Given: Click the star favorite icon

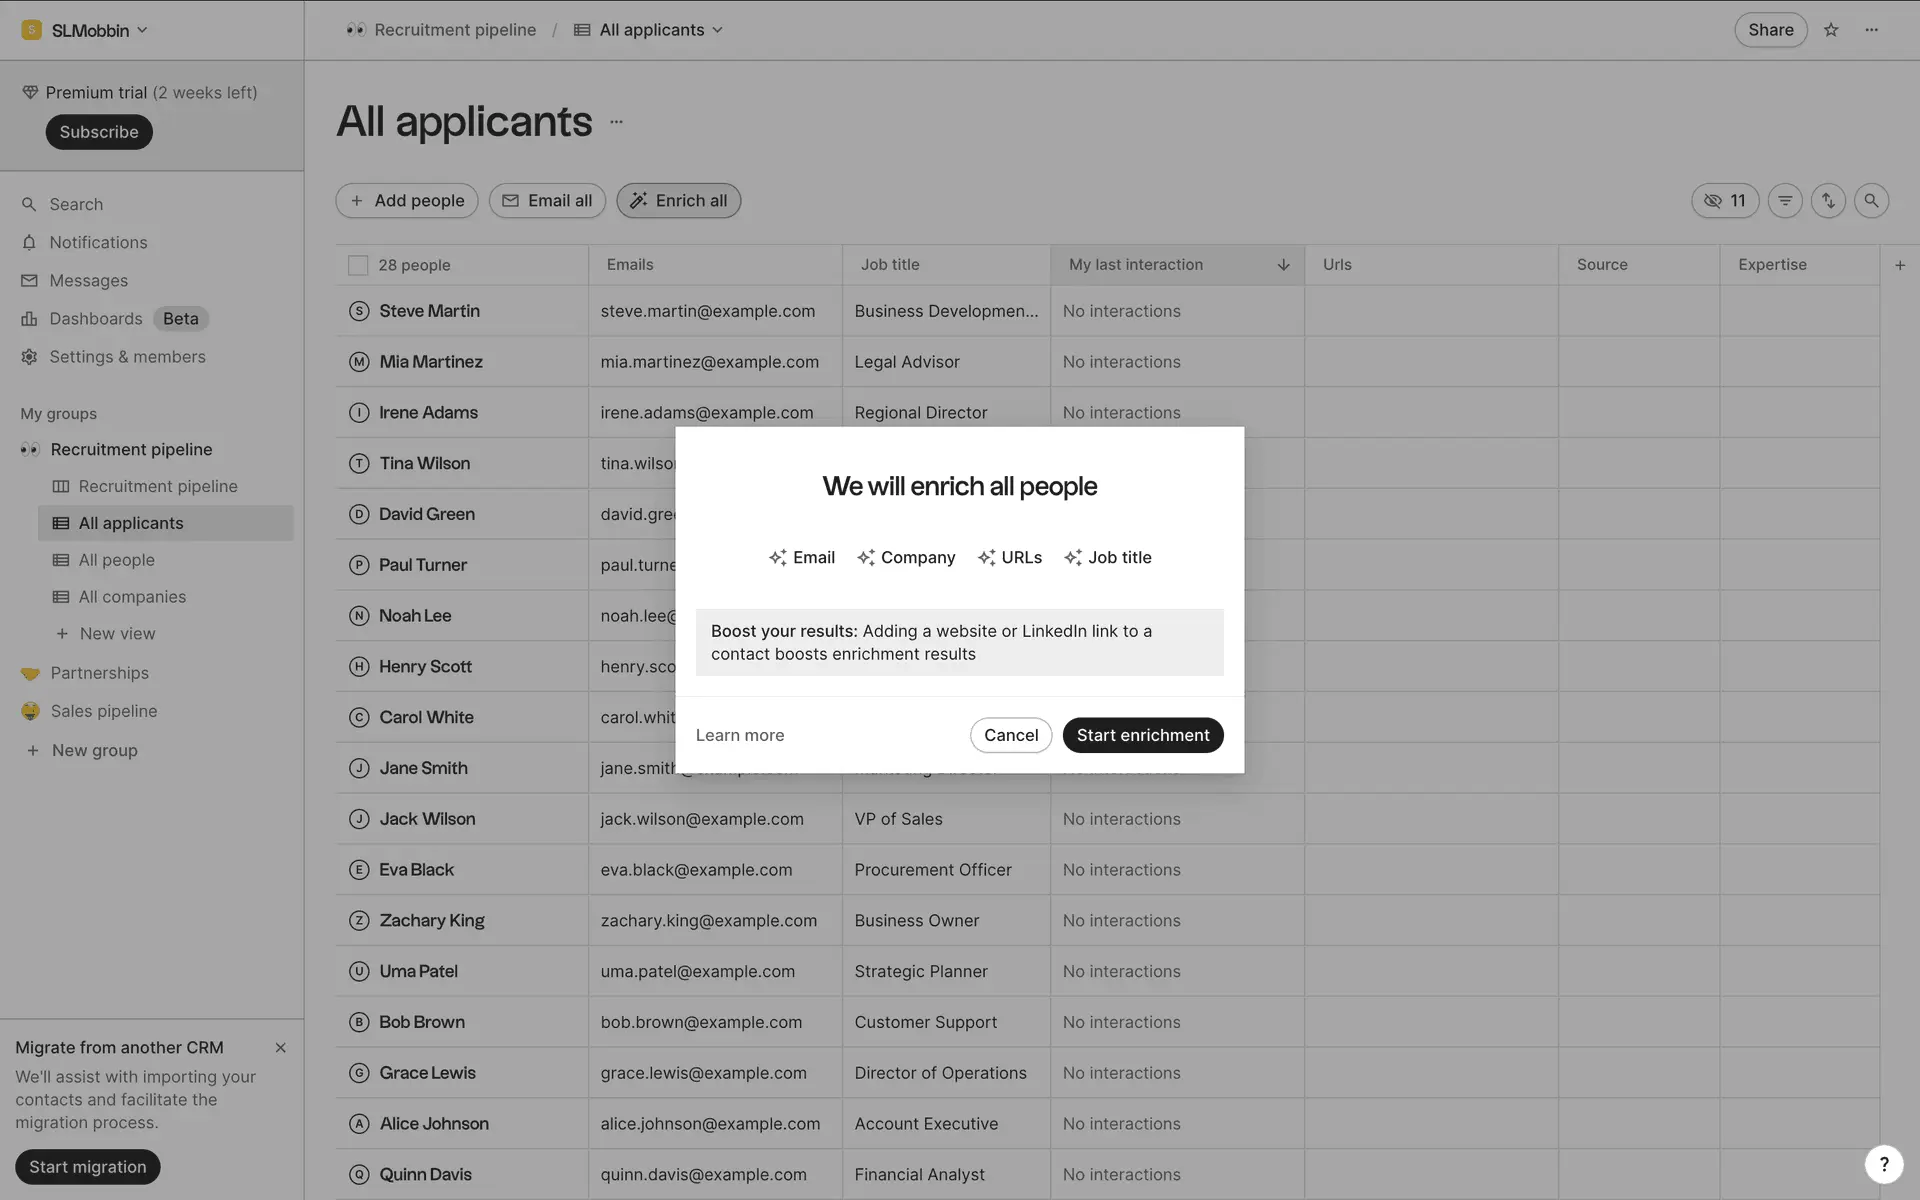Looking at the screenshot, I should tap(1831, 30).
